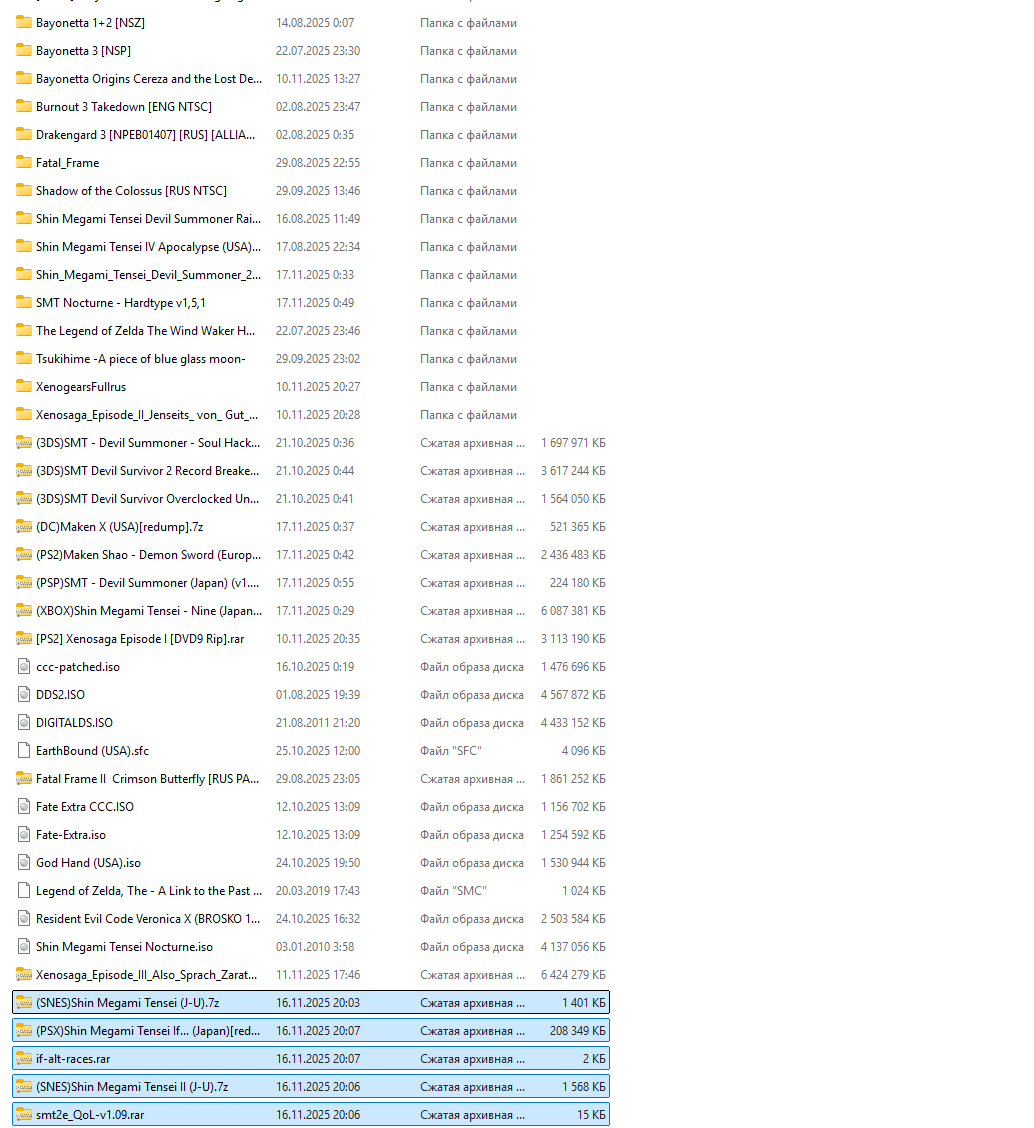Click date 21.08.2011 21:20 of DIGITALDS.ISO

tap(318, 723)
